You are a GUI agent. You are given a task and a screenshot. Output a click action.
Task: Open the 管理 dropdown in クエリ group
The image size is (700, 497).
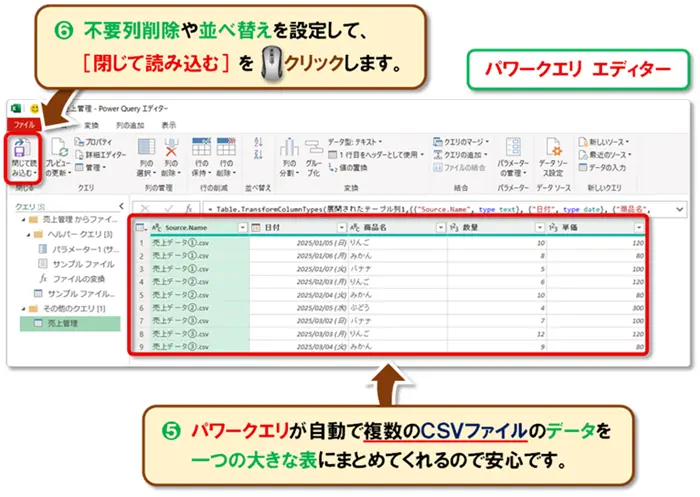(90, 167)
